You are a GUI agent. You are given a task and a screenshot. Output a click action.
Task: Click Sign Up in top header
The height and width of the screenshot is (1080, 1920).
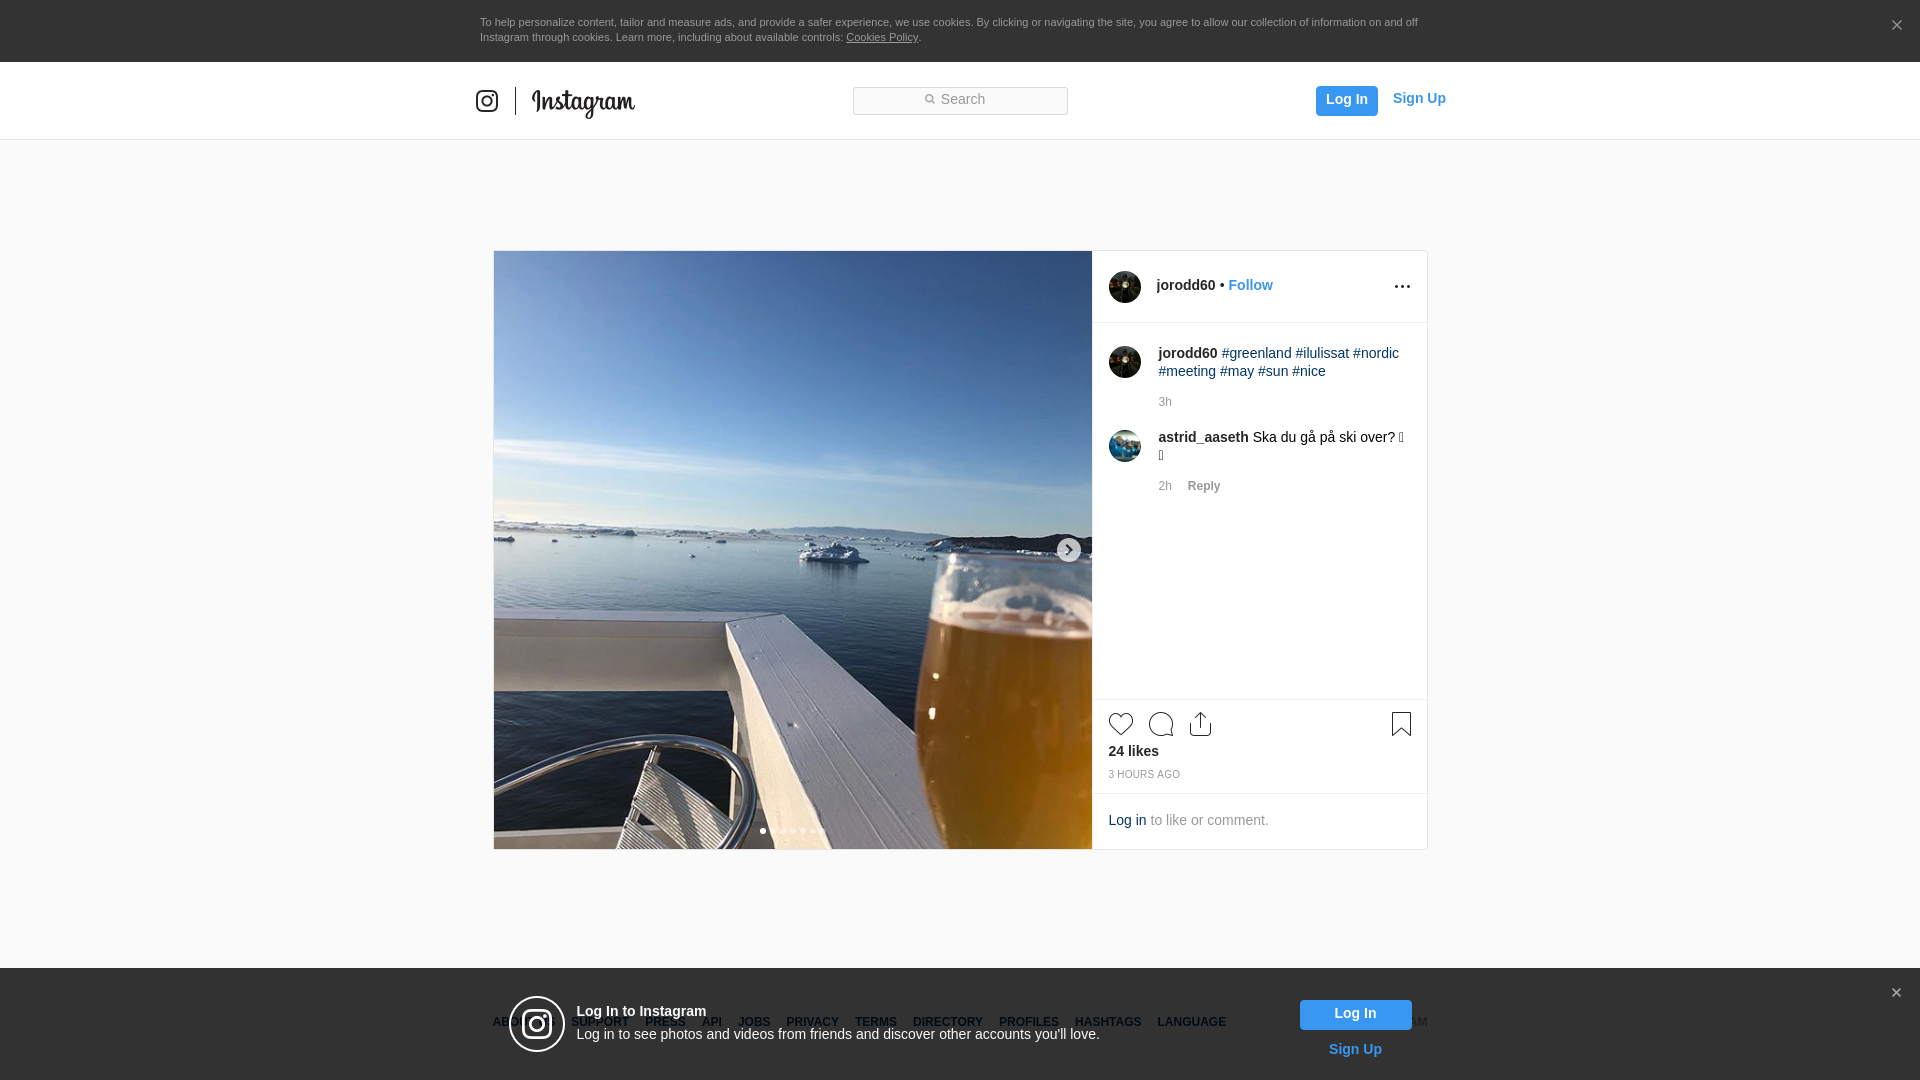tap(1418, 98)
